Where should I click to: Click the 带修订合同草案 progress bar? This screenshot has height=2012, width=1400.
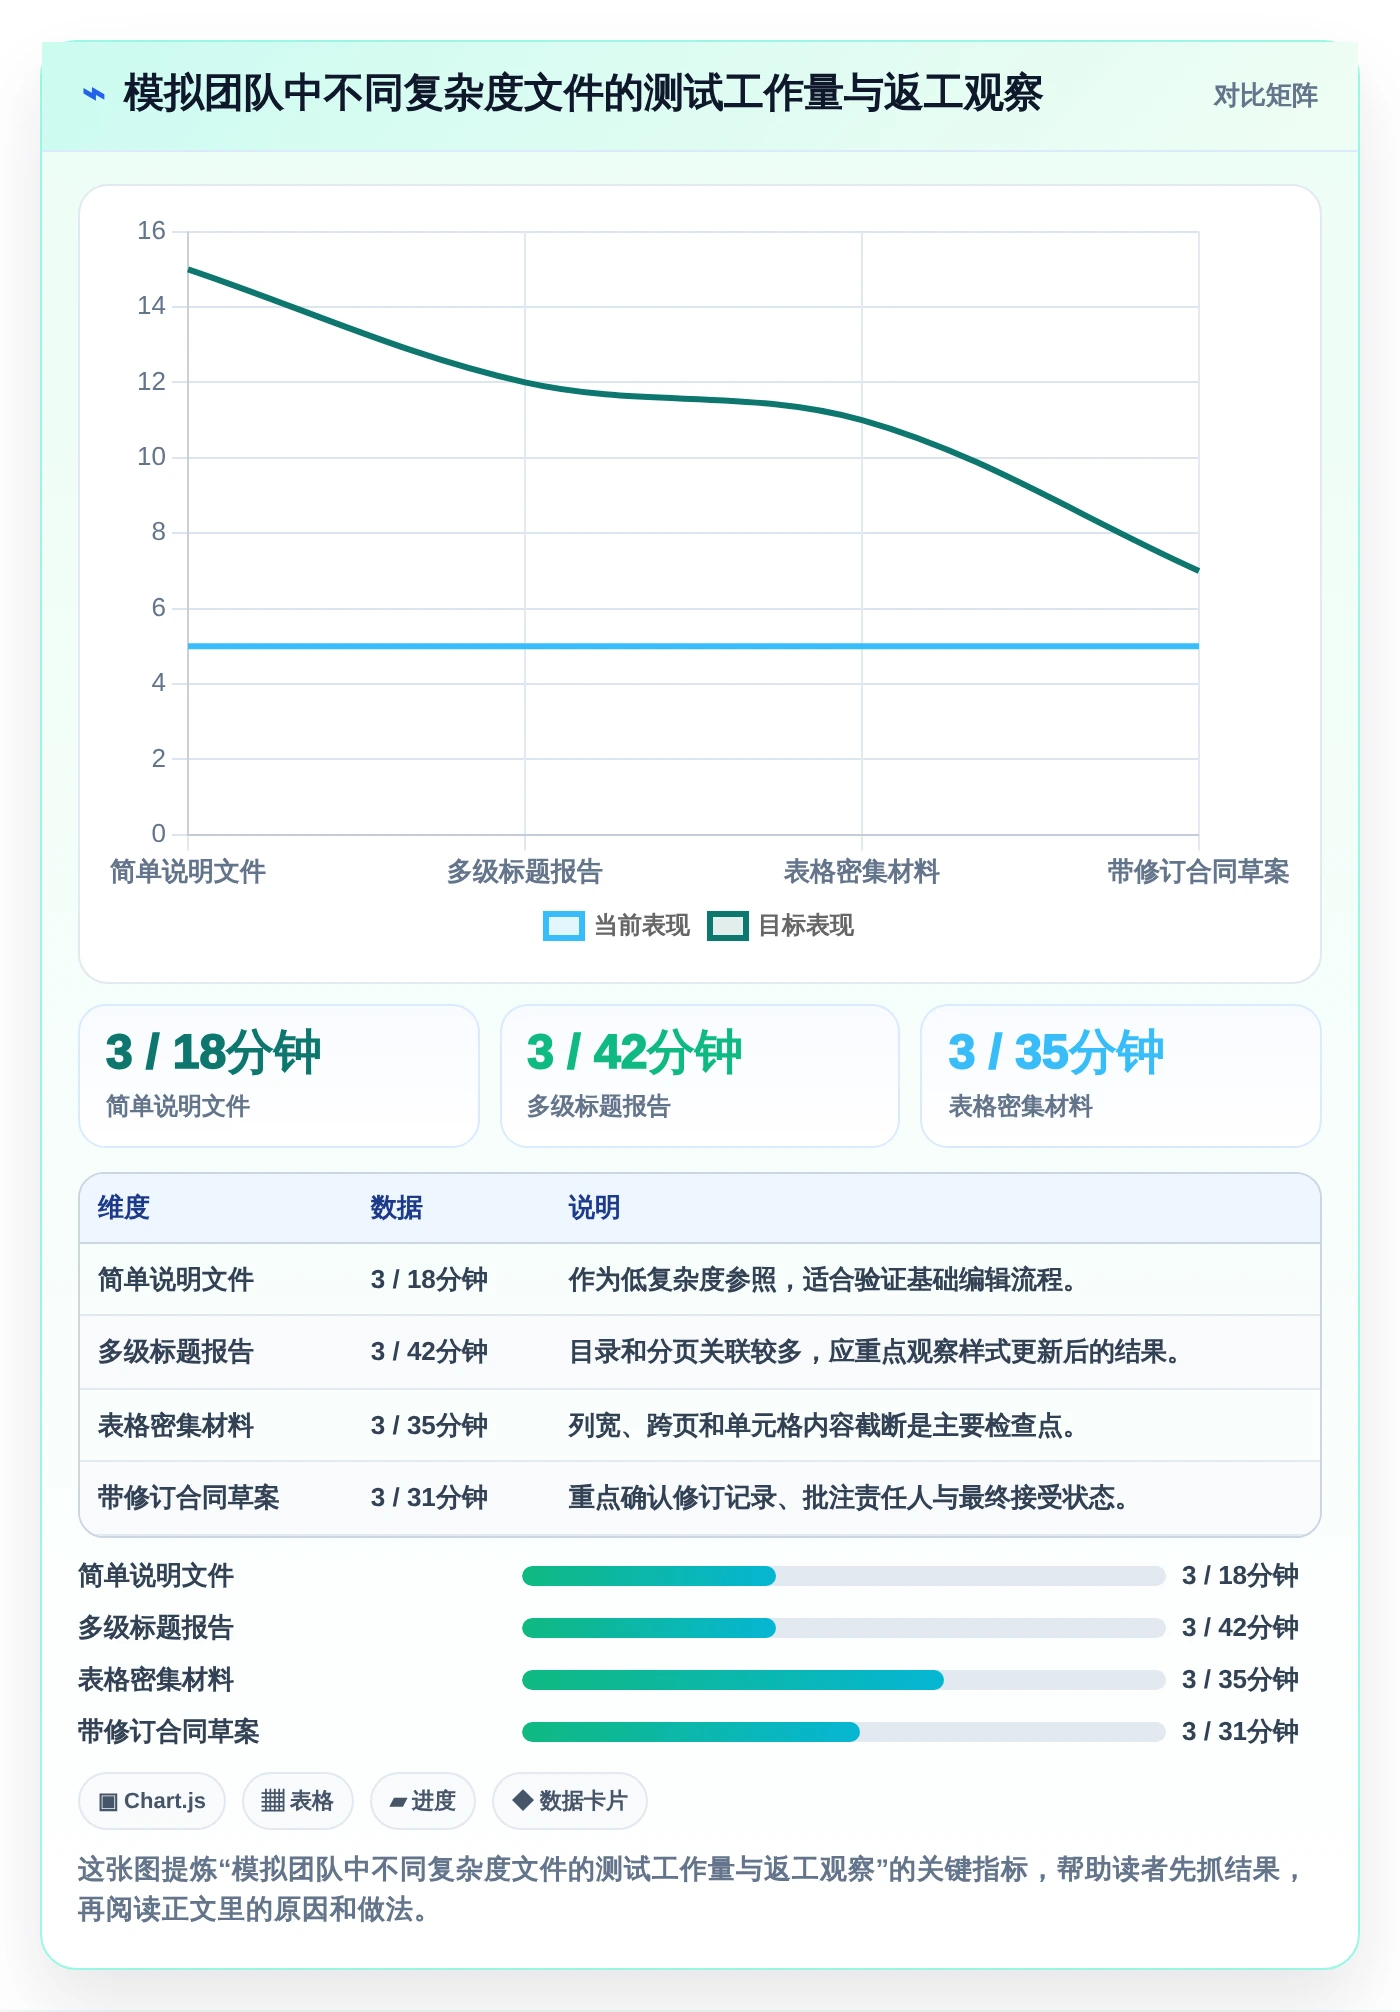click(843, 1732)
